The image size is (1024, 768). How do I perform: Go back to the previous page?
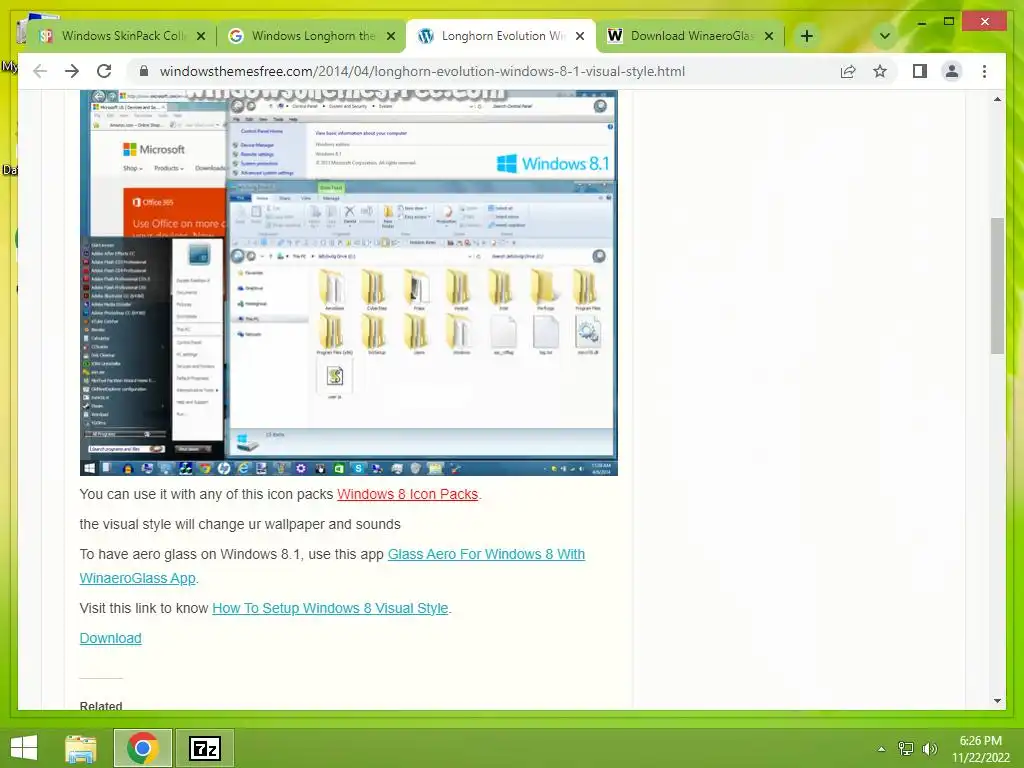coord(40,71)
